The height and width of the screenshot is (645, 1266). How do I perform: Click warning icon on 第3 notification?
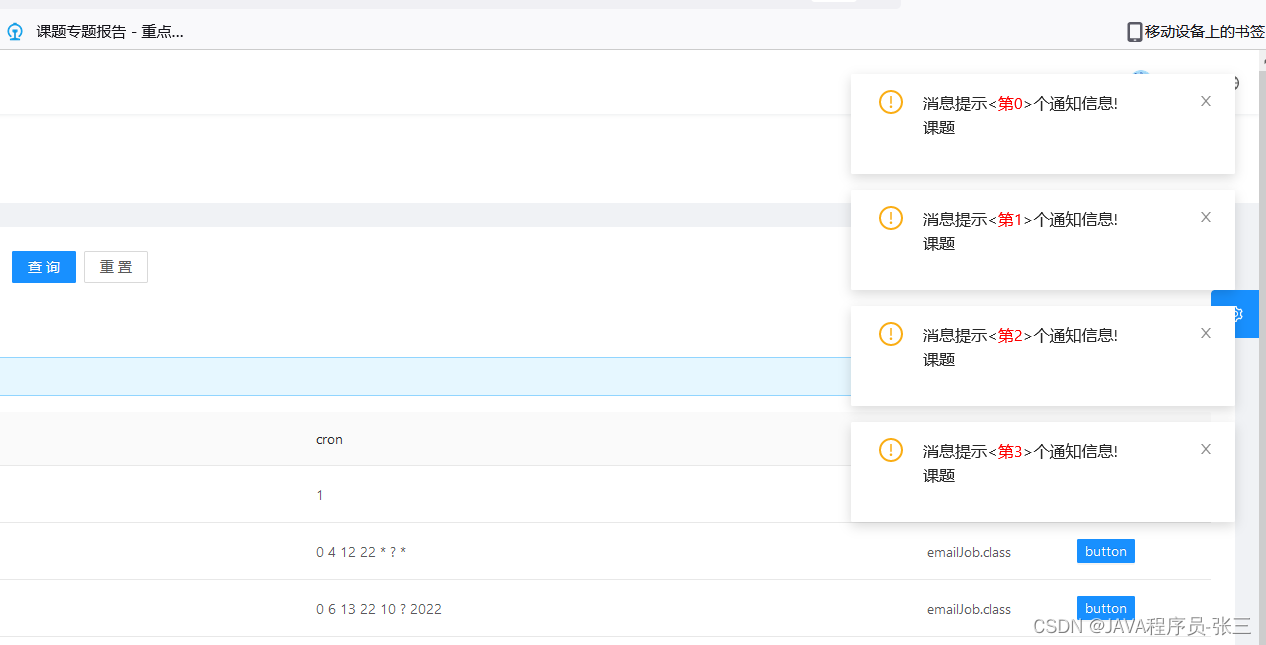[891, 450]
